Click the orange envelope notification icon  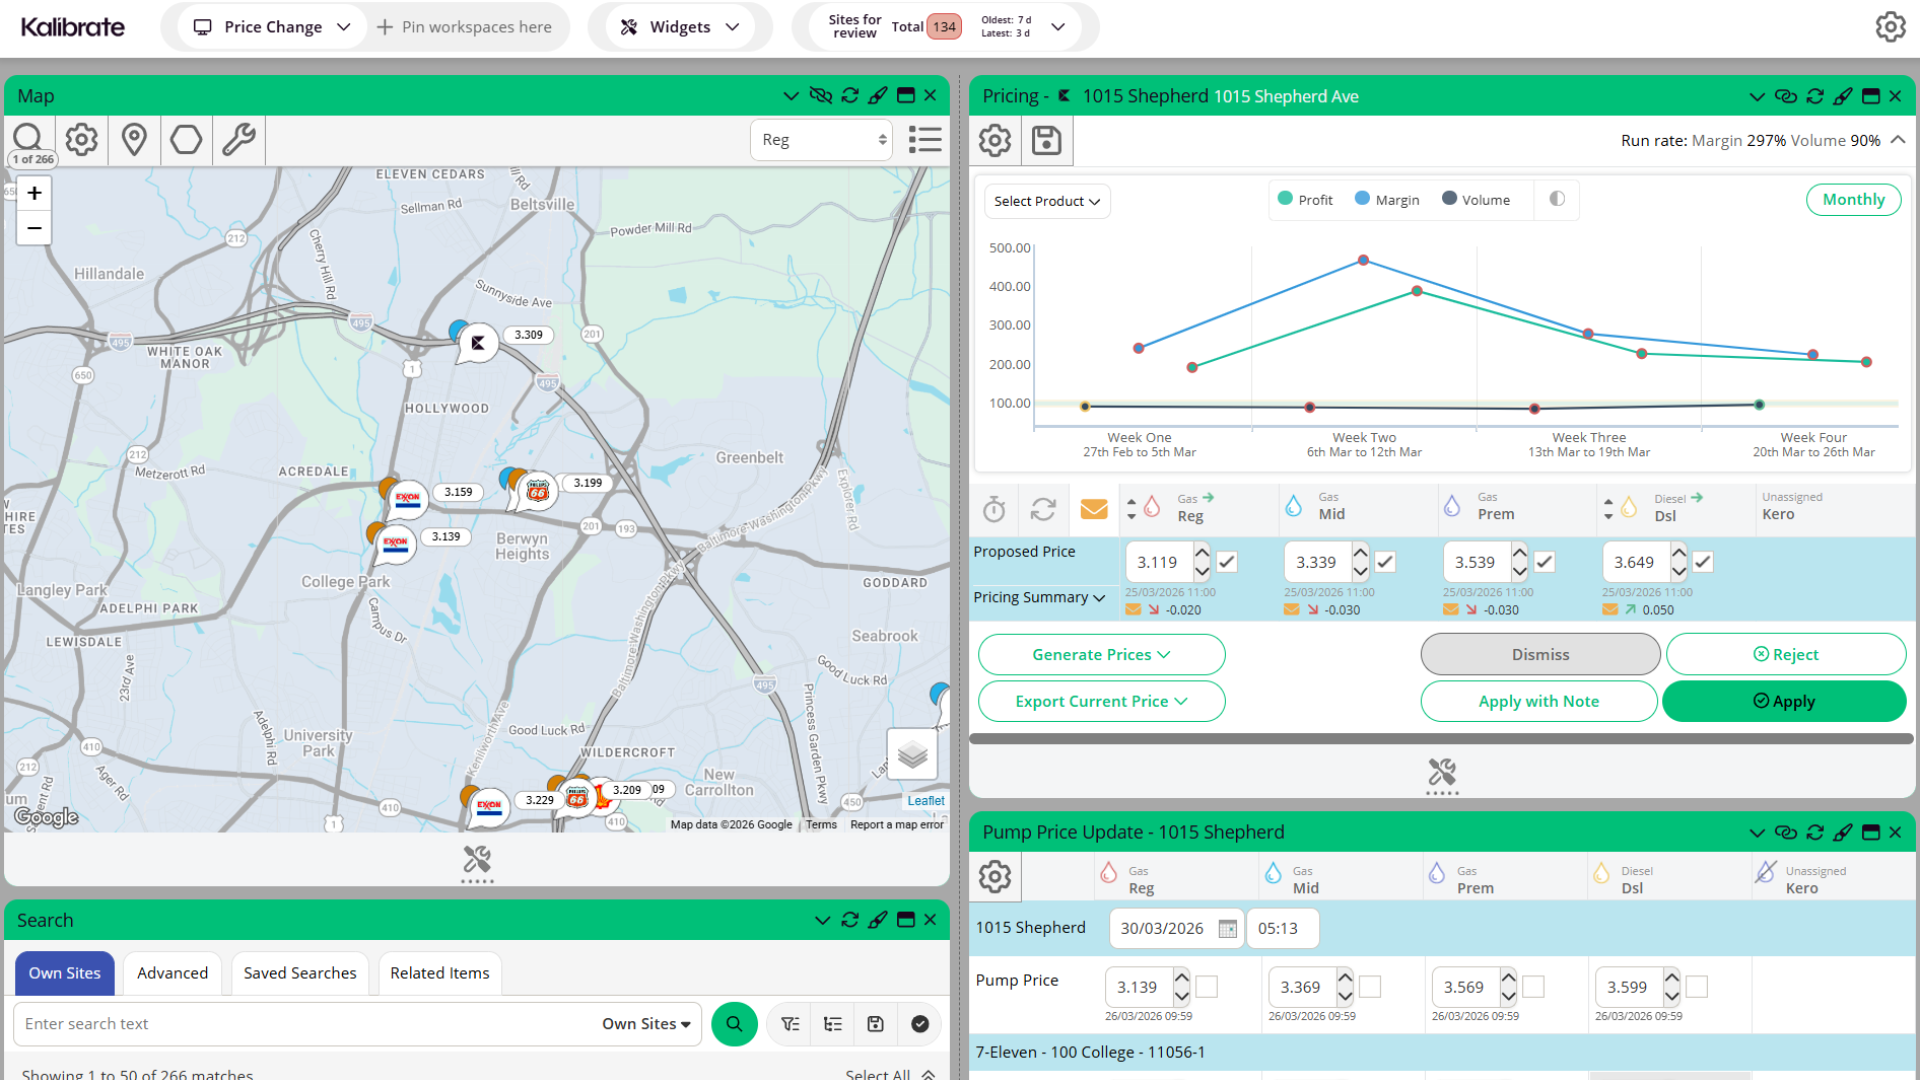(x=1094, y=509)
